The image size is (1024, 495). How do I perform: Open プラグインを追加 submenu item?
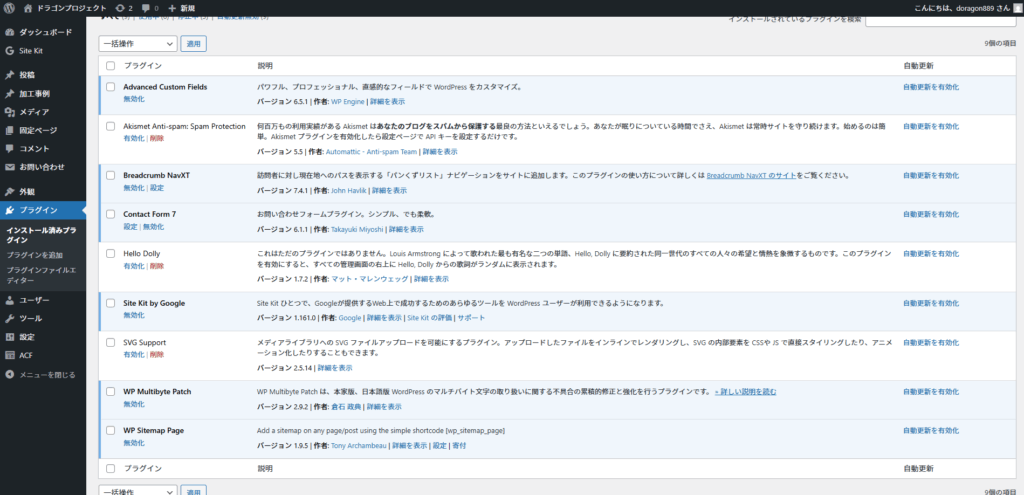point(34,256)
